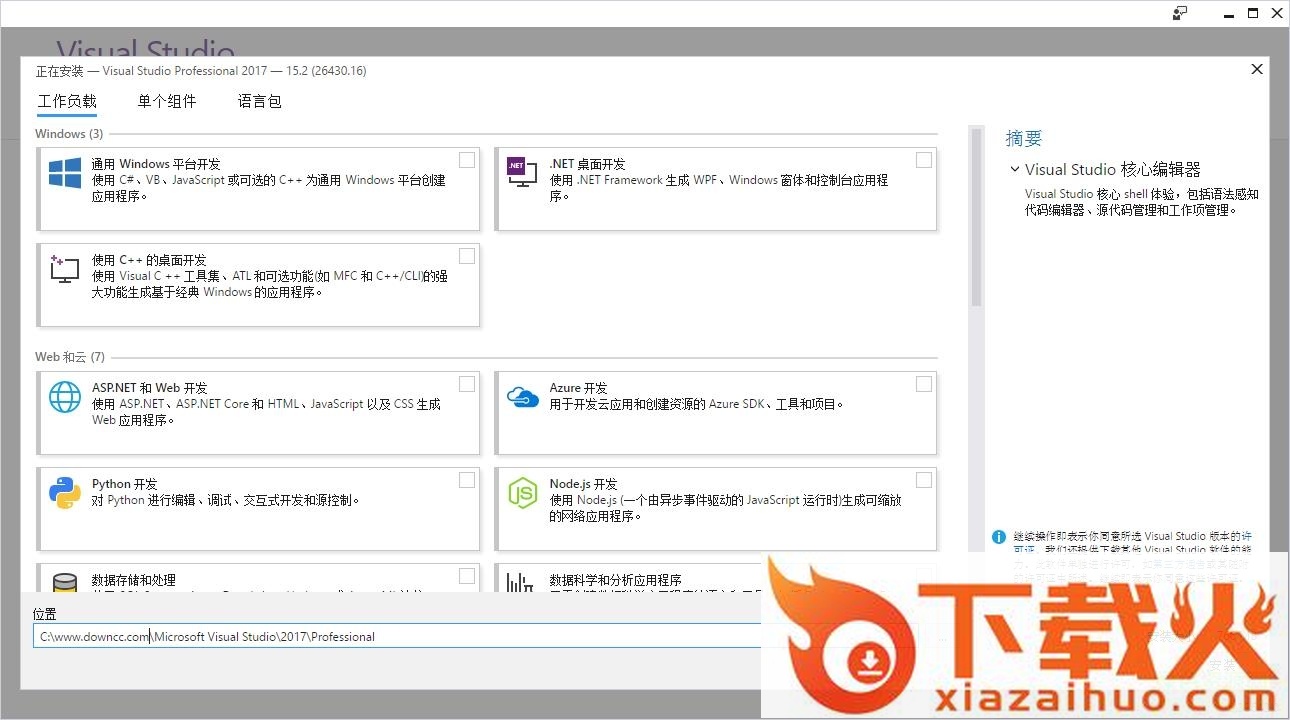Tick the Node.js 开发 checkbox

924,480
